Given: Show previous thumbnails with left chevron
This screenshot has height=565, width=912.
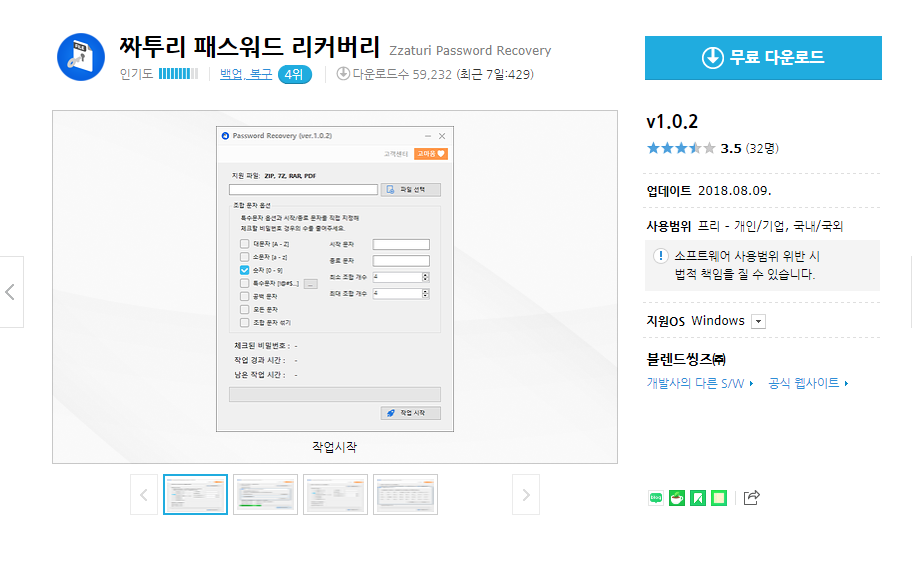Looking at the screenshot, I should coord(144,495).
